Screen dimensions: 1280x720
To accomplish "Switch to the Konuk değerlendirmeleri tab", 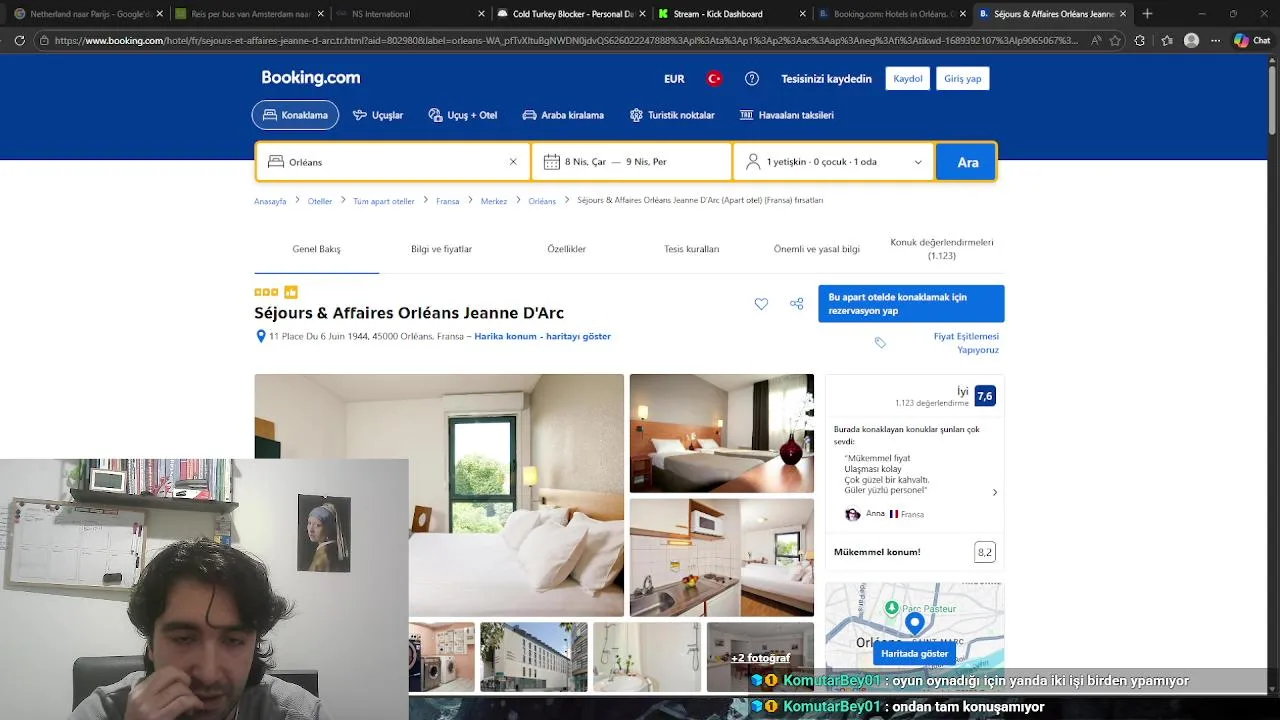I will [942, 249].
